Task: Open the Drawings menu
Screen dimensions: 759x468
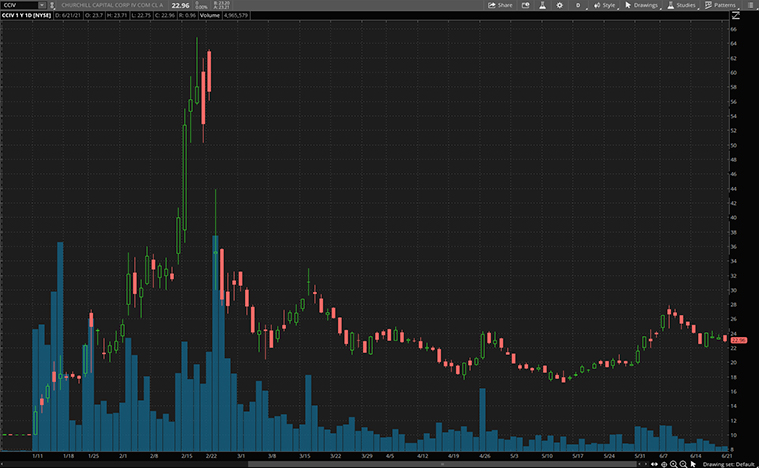Action: click(x=642, y=5)
